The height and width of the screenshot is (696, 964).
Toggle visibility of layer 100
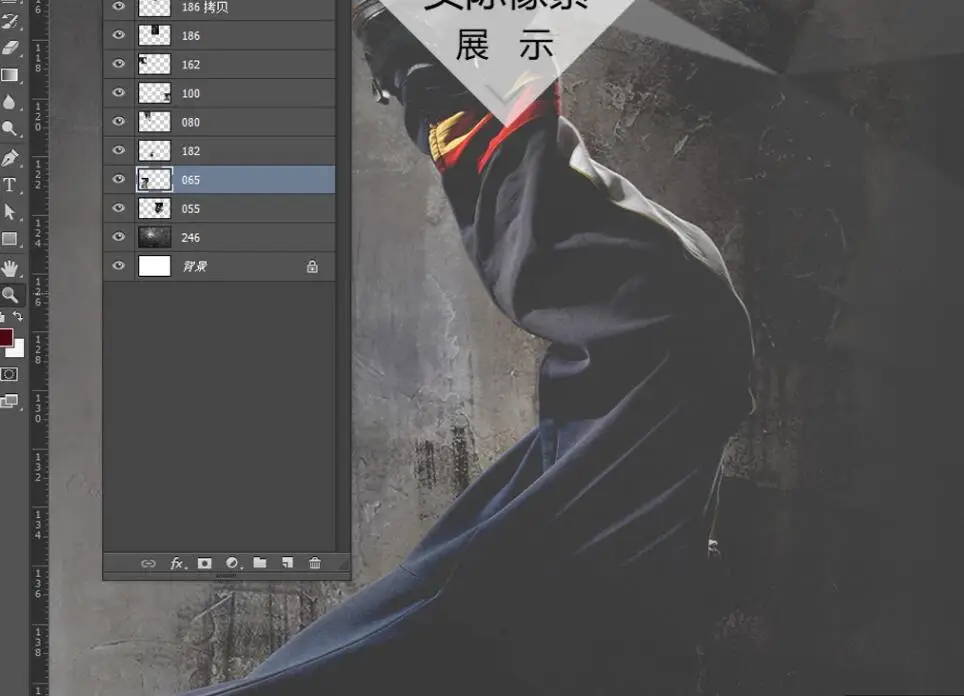tap(119, 93)
